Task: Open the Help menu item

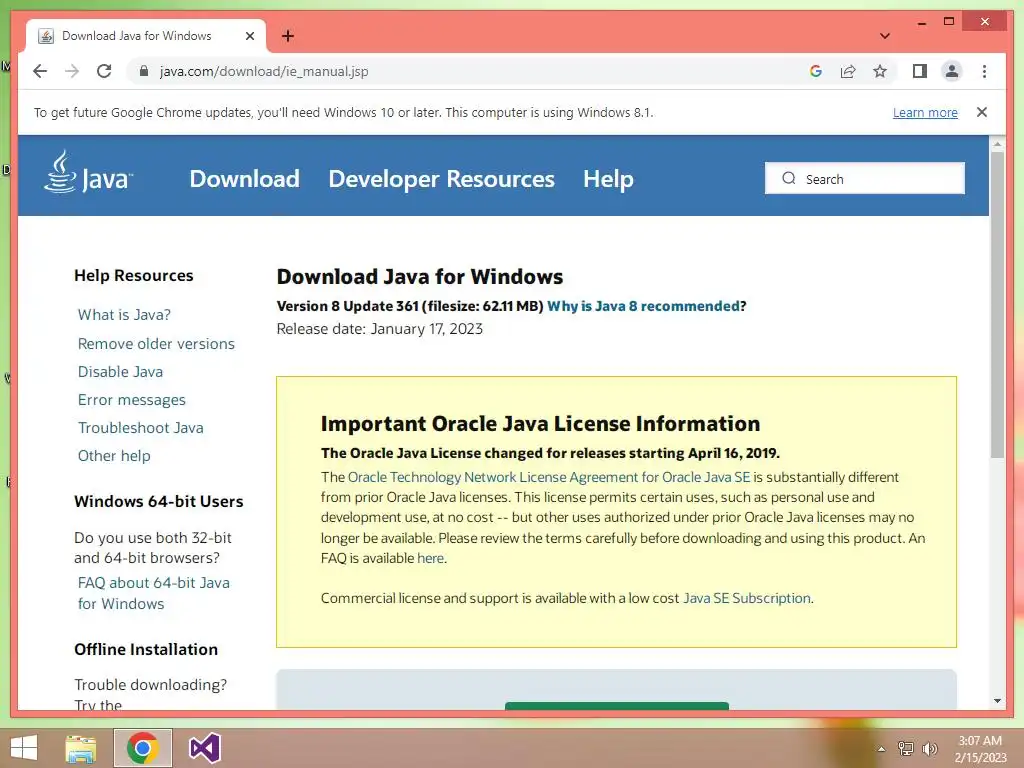Action: 608,178
